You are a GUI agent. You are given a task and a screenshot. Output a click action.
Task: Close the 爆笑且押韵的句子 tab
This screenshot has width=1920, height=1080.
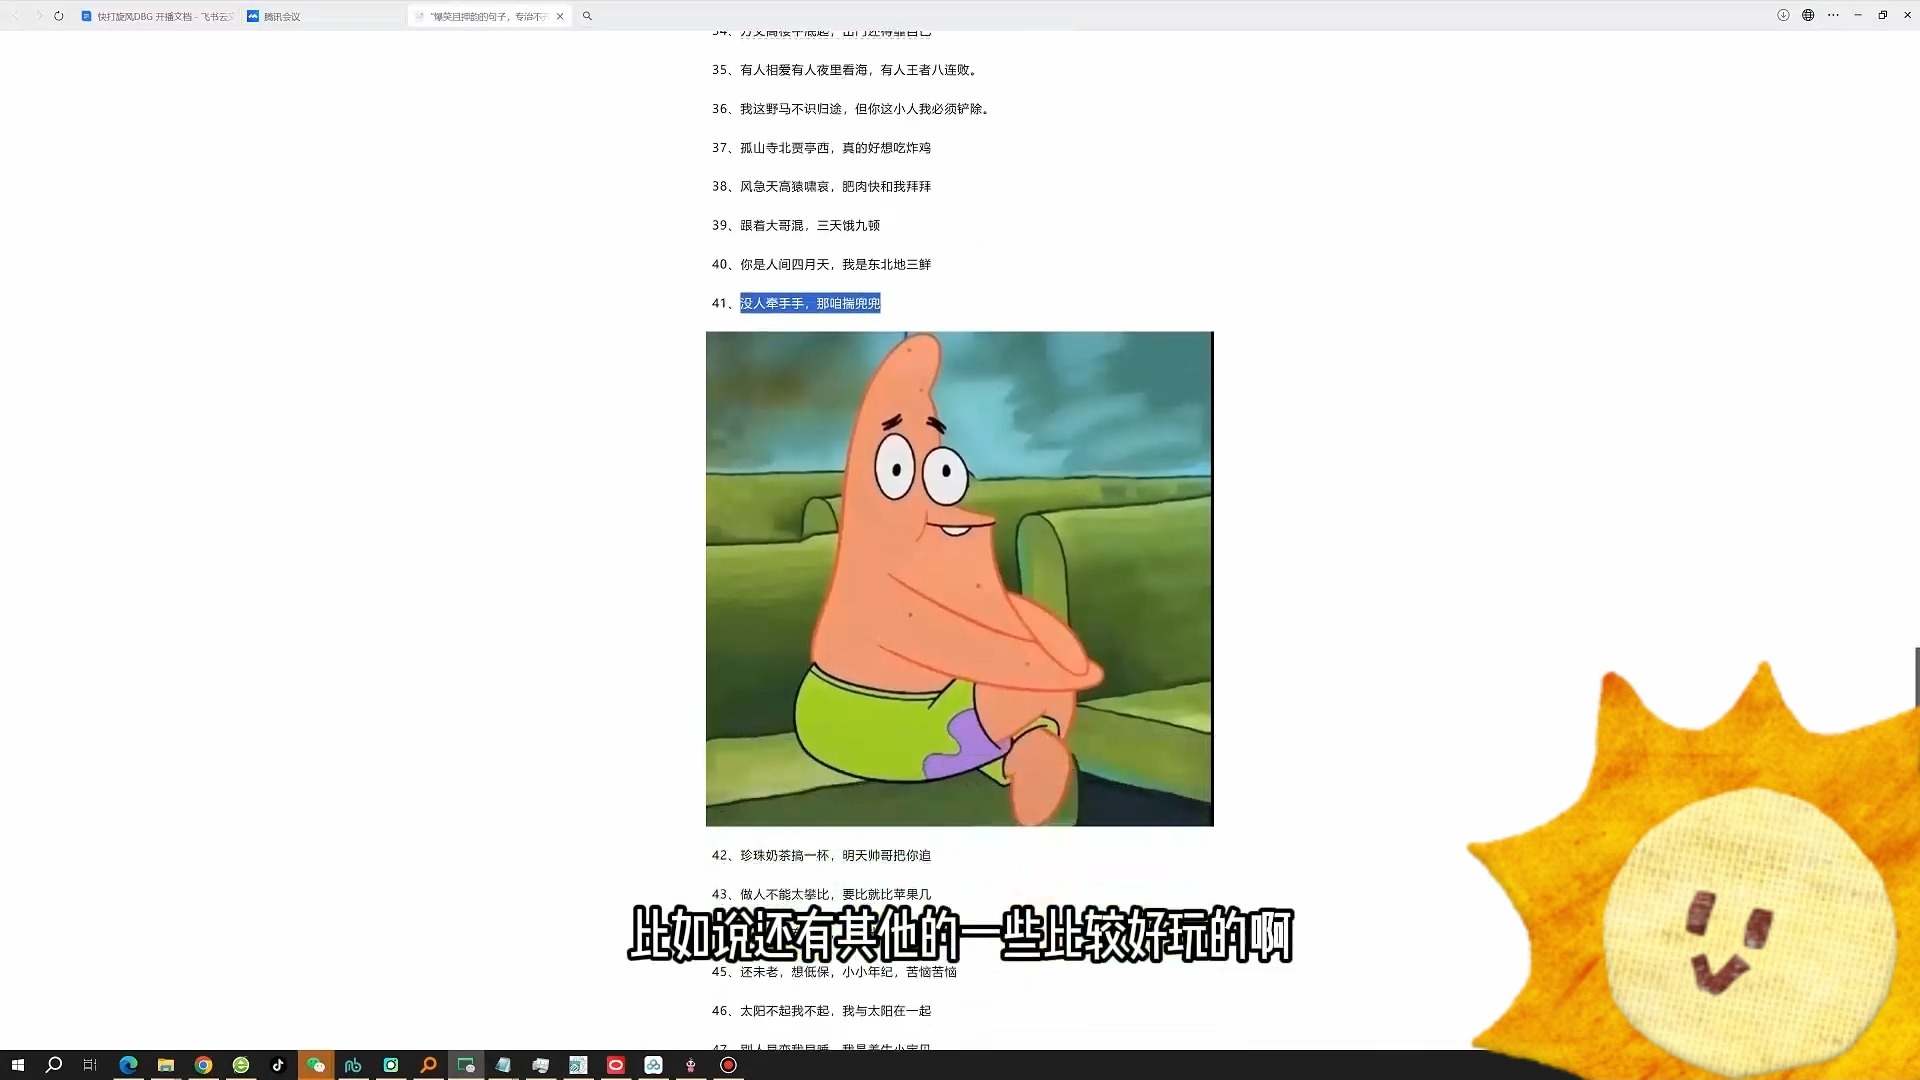pos(560,16)
